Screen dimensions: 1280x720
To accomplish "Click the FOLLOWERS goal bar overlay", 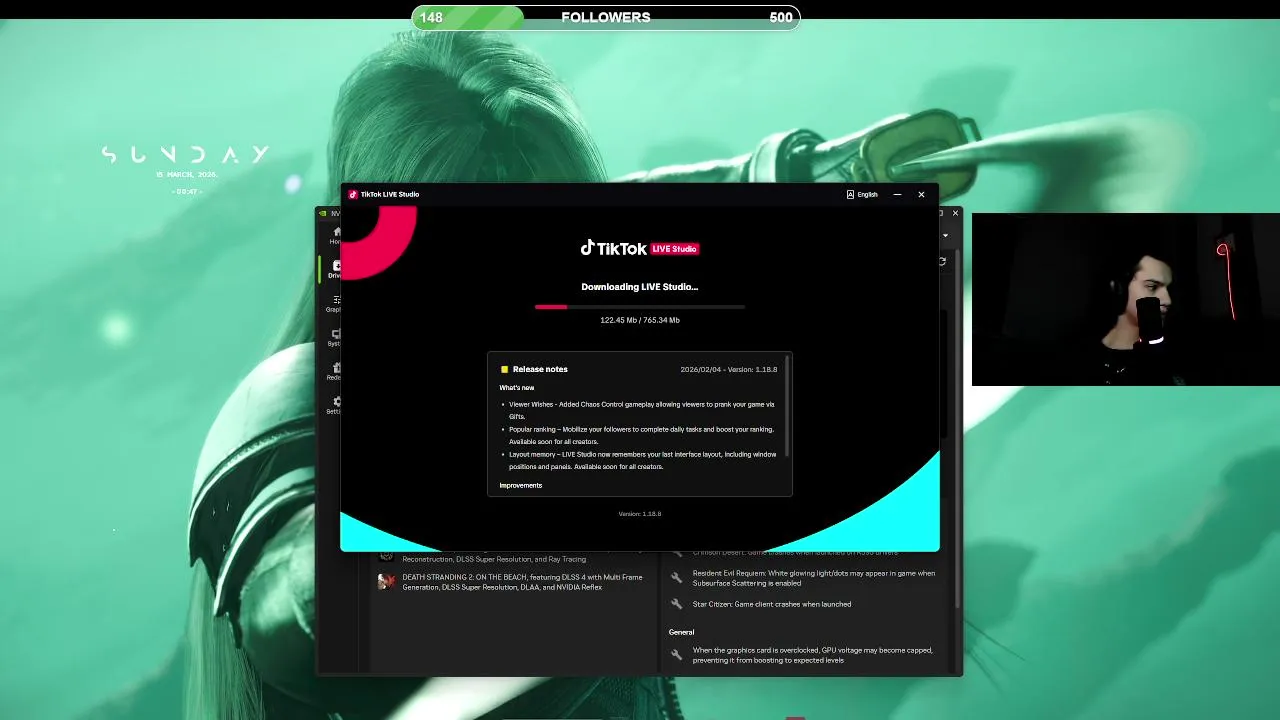I will pos(606,17).
